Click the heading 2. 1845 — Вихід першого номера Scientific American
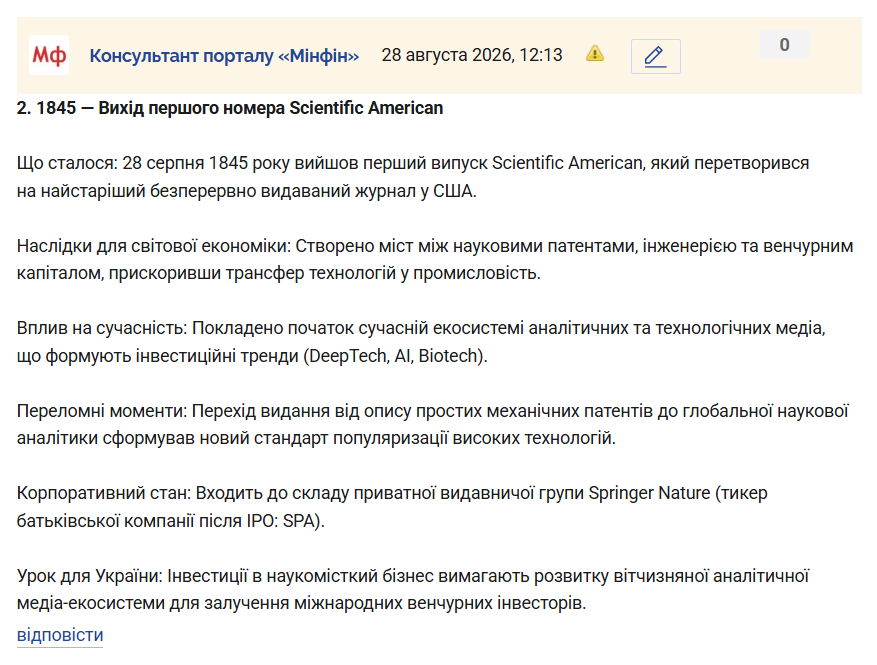877x665 pixels. point(230,107)
